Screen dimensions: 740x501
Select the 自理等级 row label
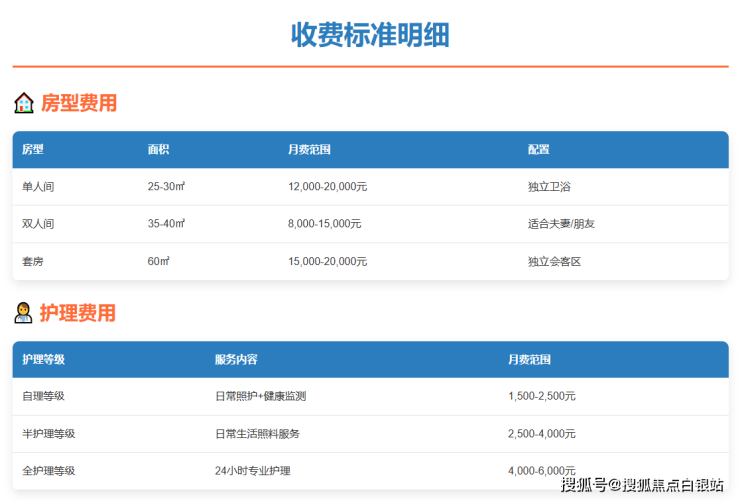pyautogui.click(x=43, y=396)
